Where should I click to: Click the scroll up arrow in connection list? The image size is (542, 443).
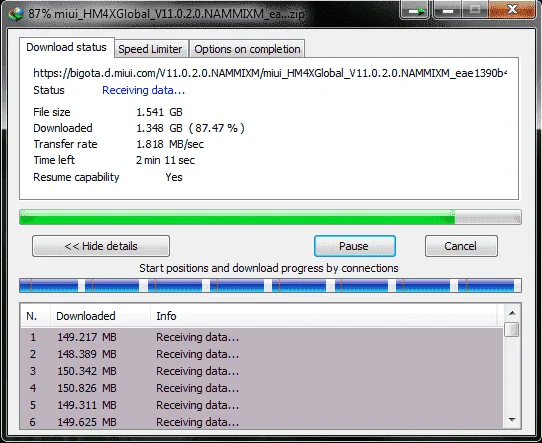click(512, 313)
